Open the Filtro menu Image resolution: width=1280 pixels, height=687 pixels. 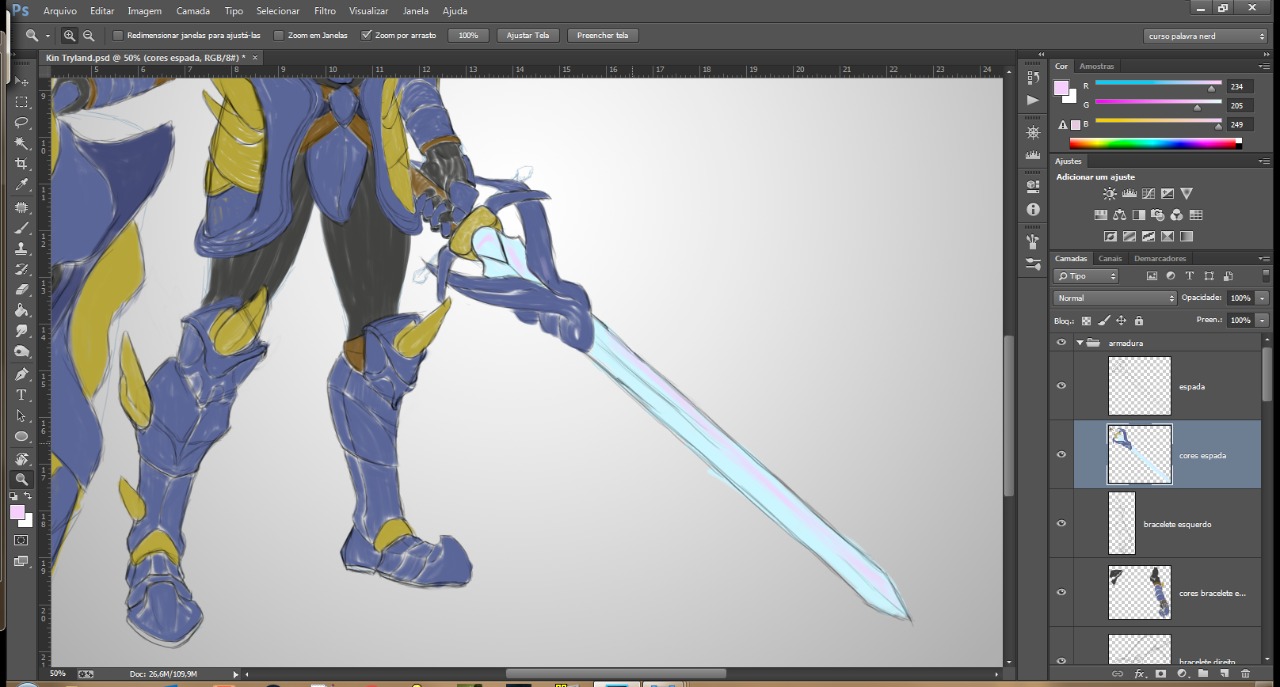(324, 11)
